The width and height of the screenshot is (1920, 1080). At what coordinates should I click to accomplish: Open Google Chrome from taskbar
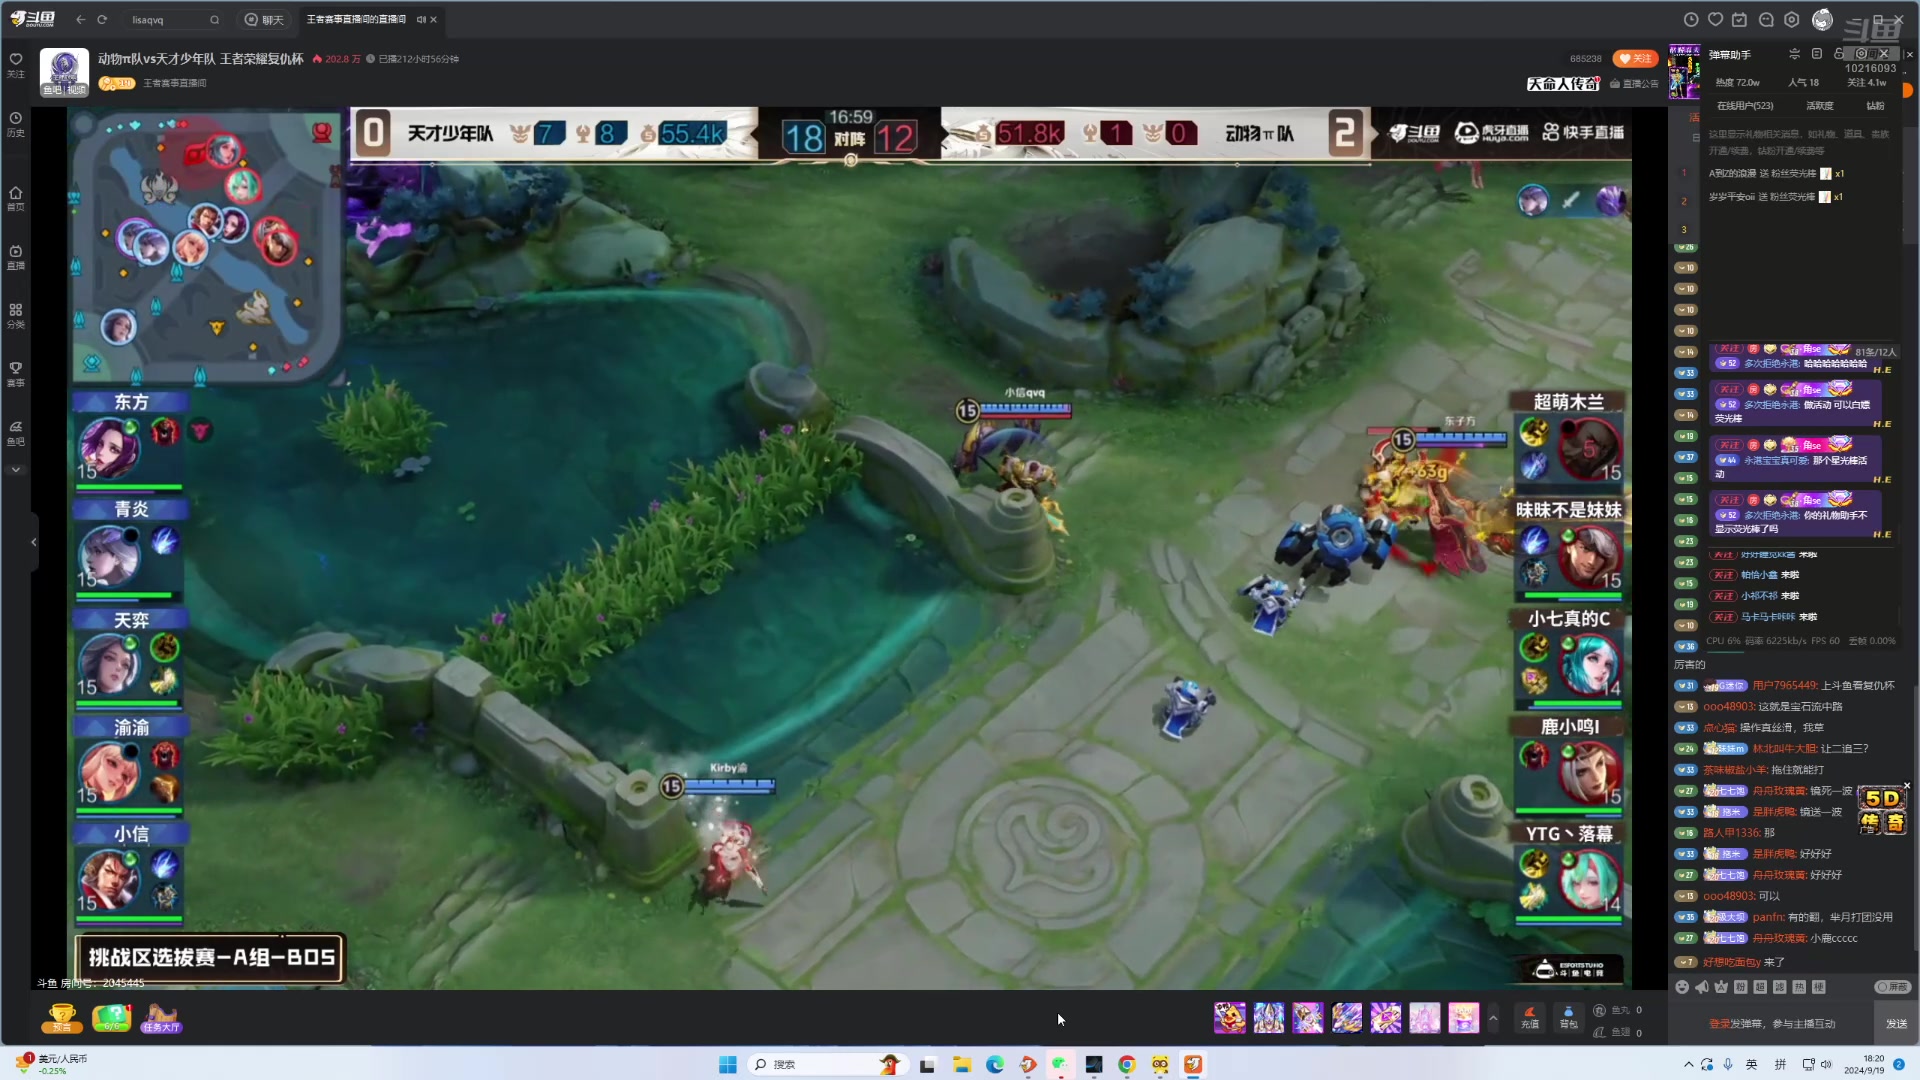click(1127, 1064)
